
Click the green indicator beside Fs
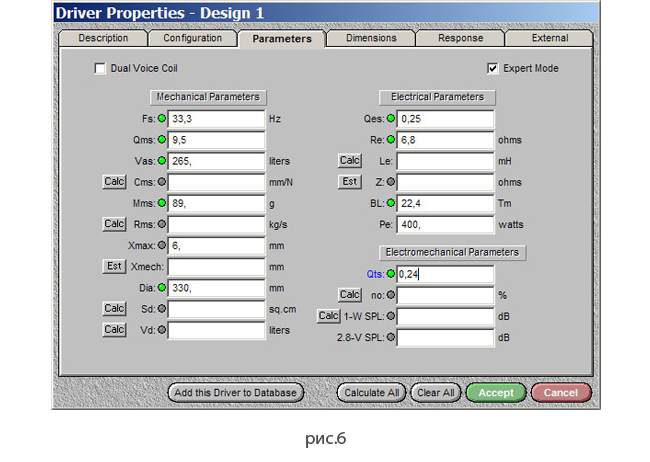click(x=162, y=119)
